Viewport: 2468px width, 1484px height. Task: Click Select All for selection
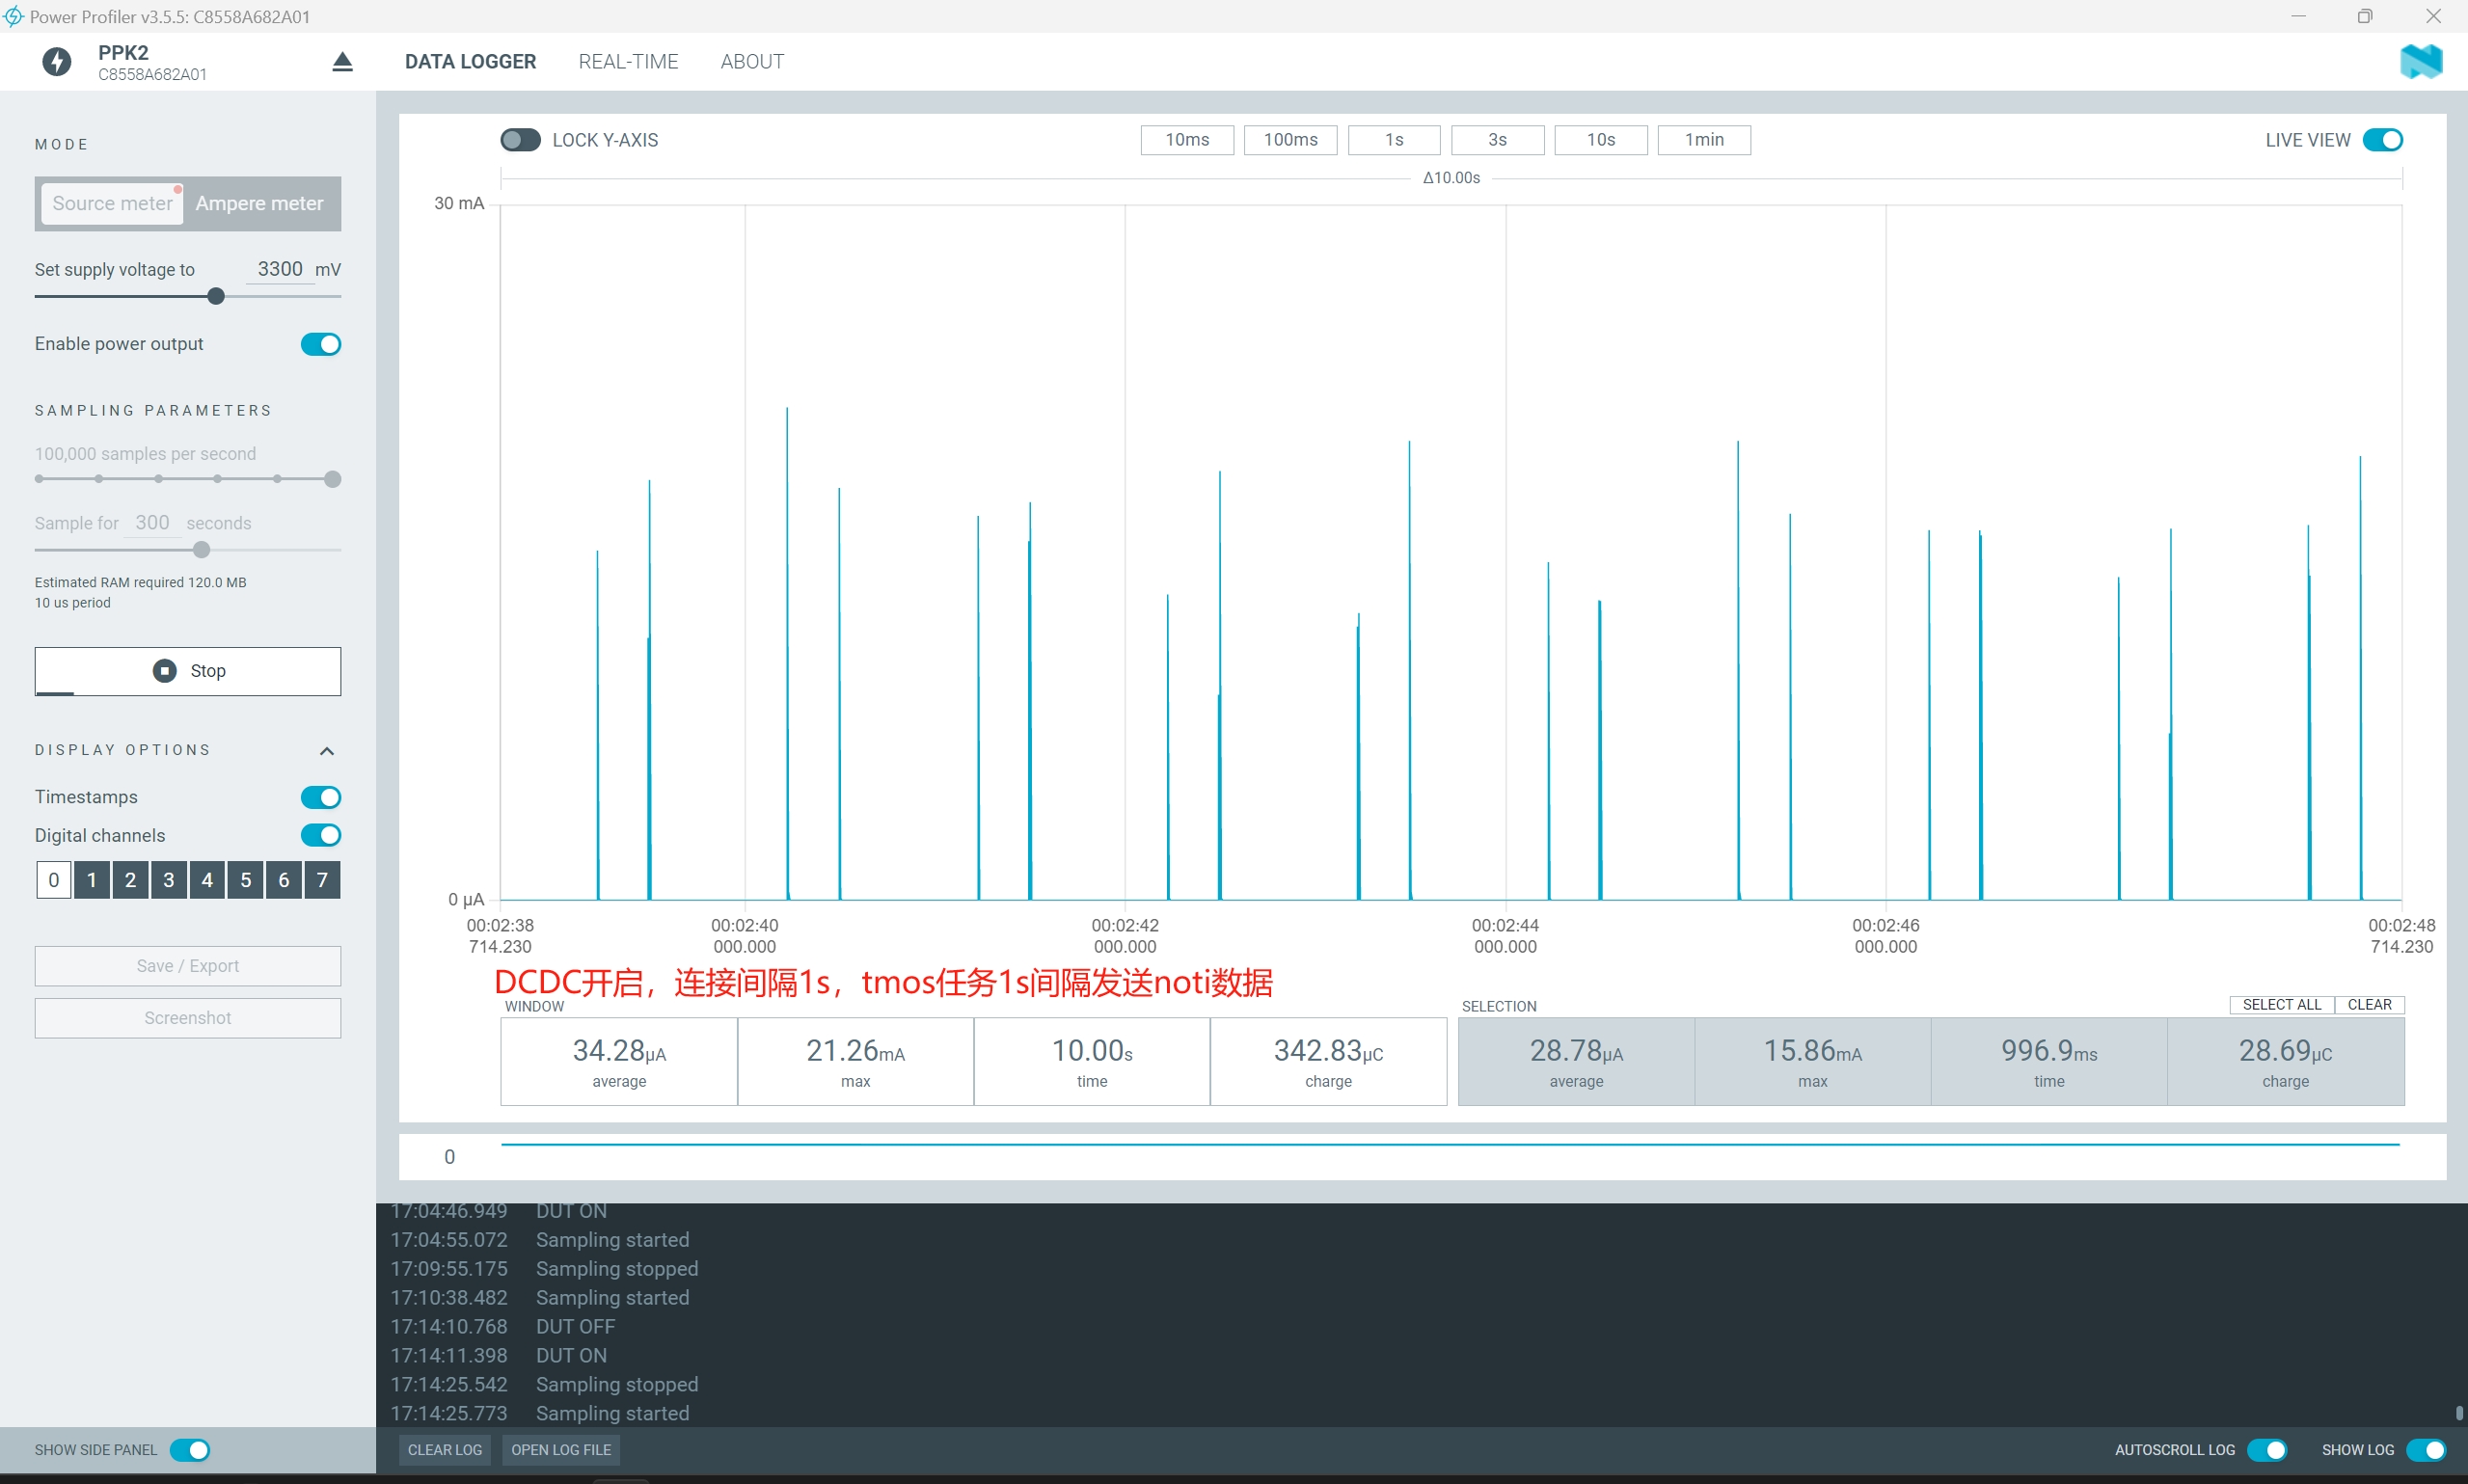2282,1005
